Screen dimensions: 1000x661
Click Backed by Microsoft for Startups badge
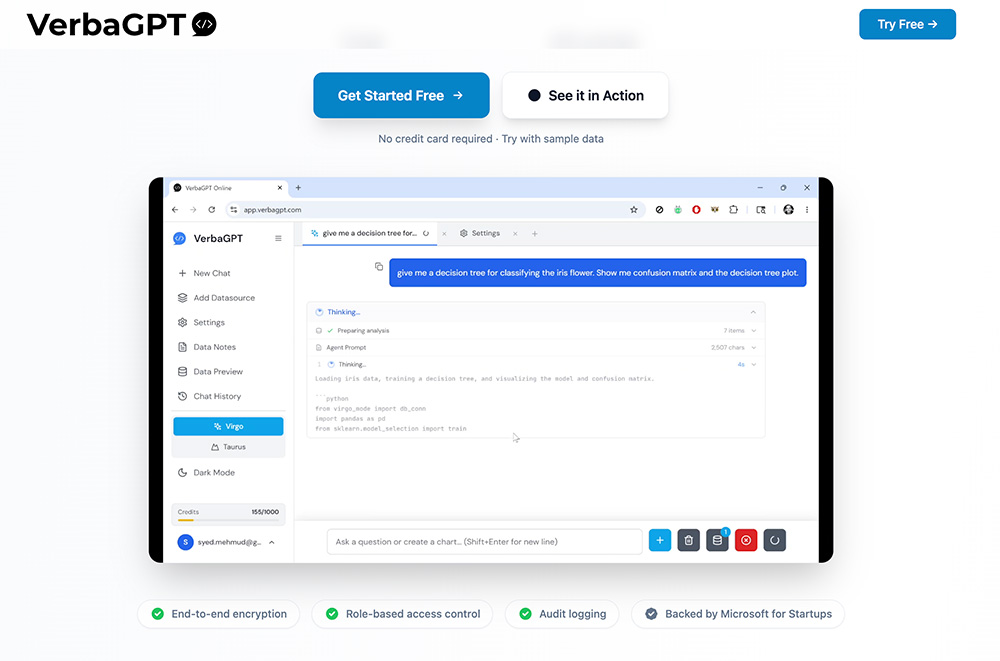coord(738,614)
